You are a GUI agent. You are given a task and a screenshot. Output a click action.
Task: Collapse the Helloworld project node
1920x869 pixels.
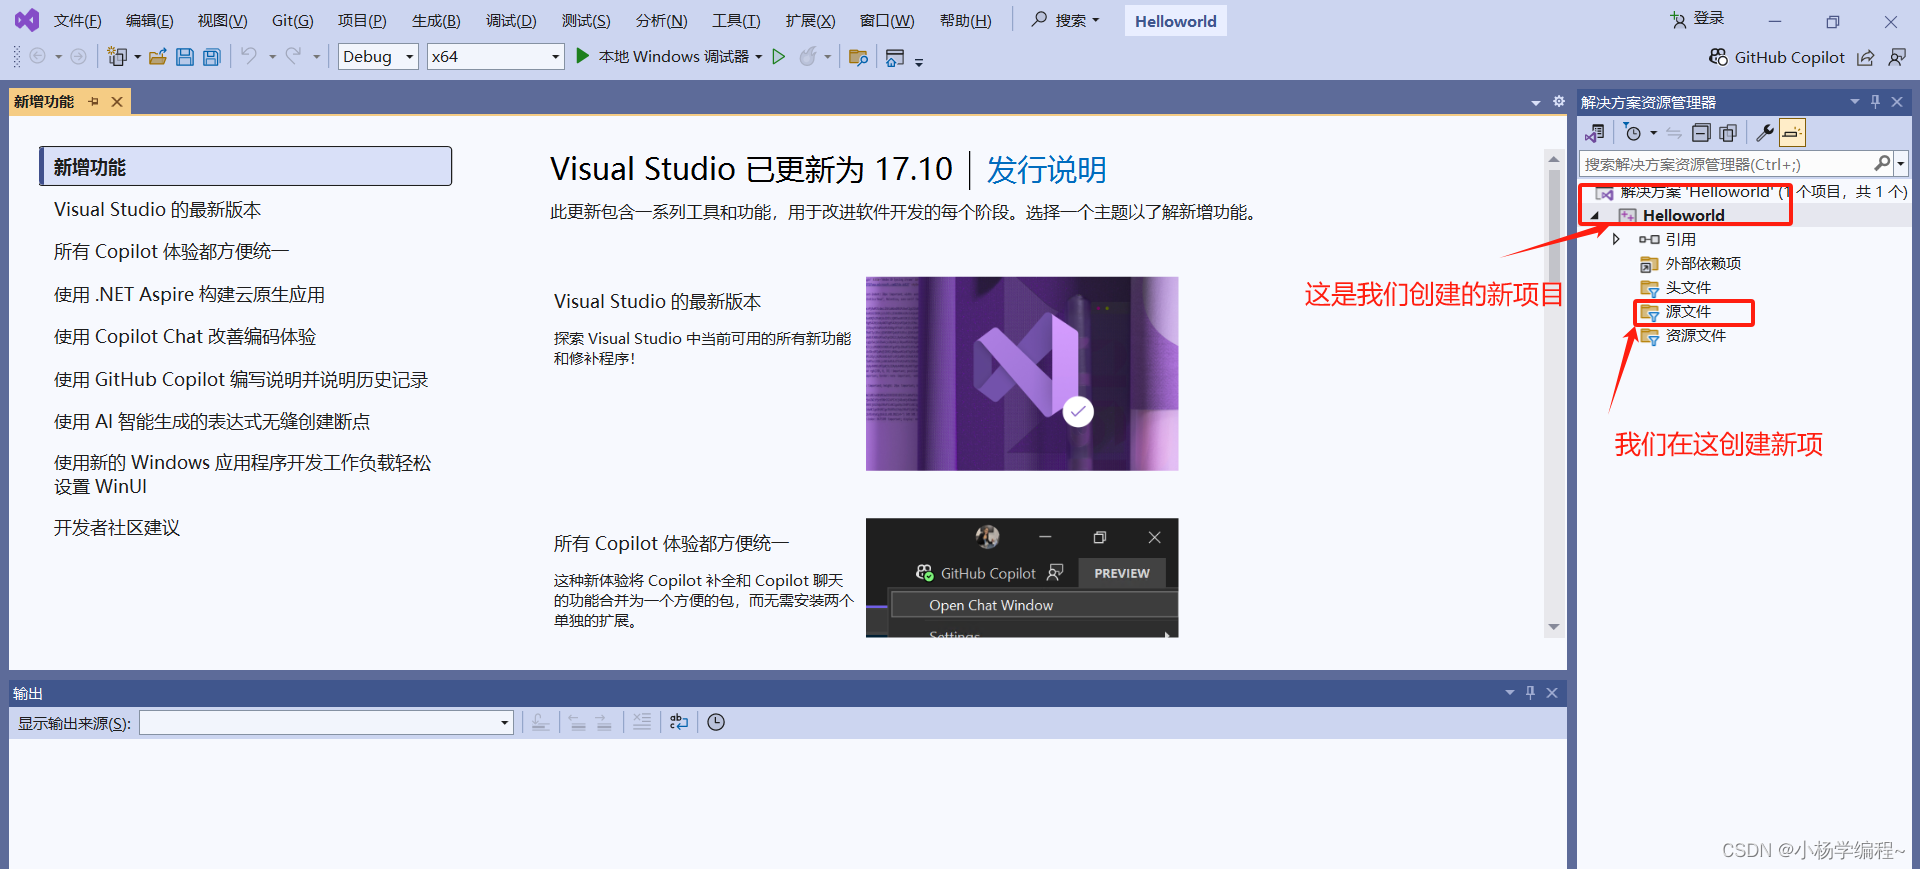1596,216
